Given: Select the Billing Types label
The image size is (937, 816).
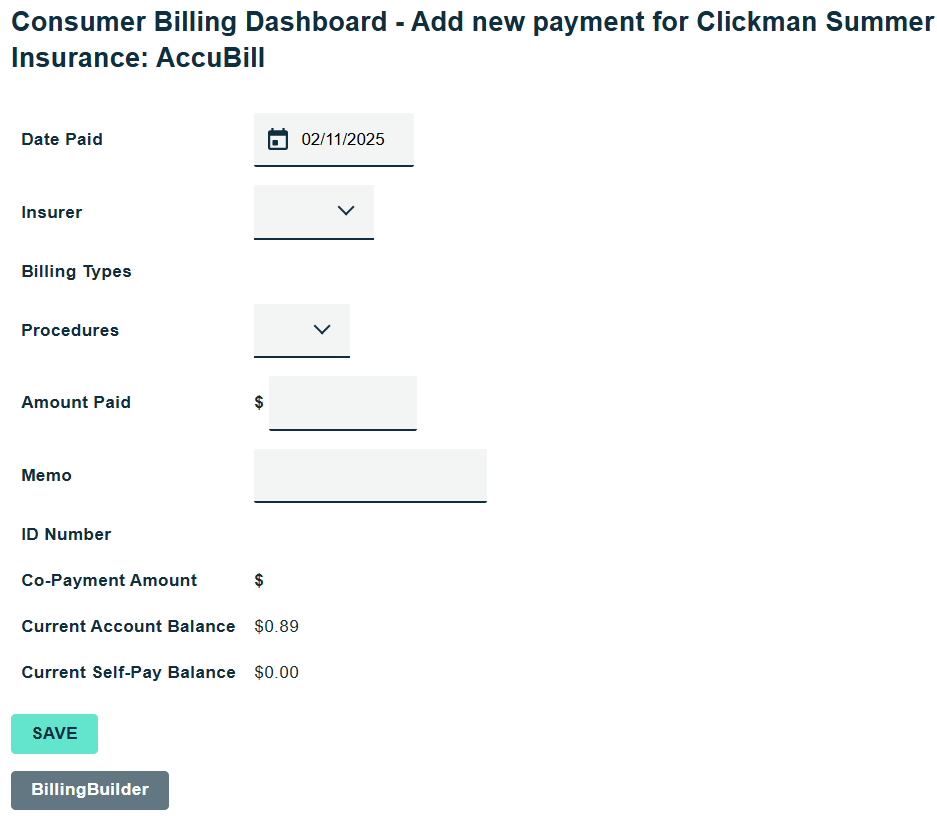Looking at the screenshot, I should (x=77, y=272).
